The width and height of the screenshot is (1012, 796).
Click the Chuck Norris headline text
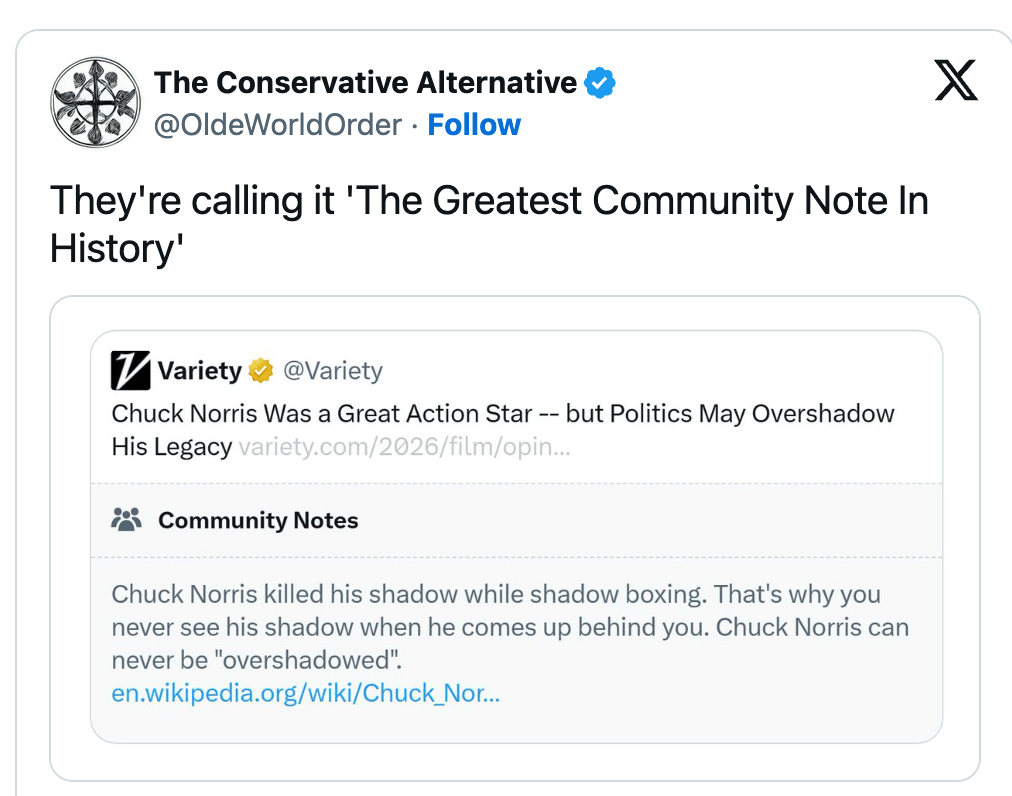point(503,414)
